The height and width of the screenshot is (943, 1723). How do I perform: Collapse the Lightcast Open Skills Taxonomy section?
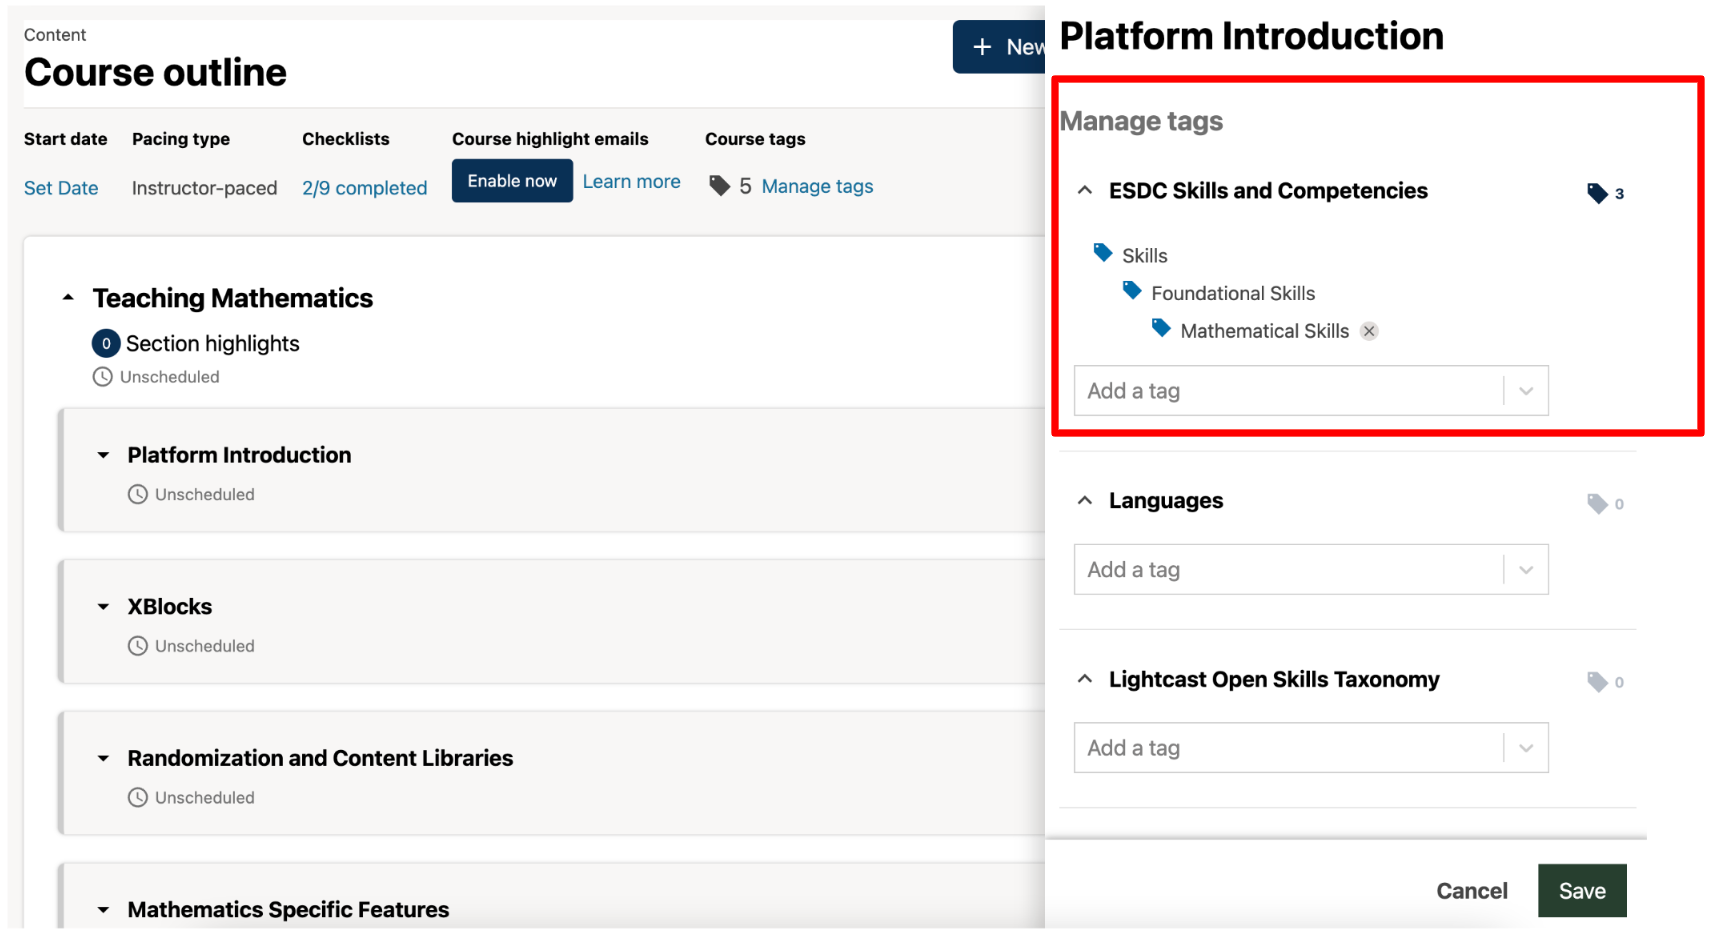(x=1085, y=679)
